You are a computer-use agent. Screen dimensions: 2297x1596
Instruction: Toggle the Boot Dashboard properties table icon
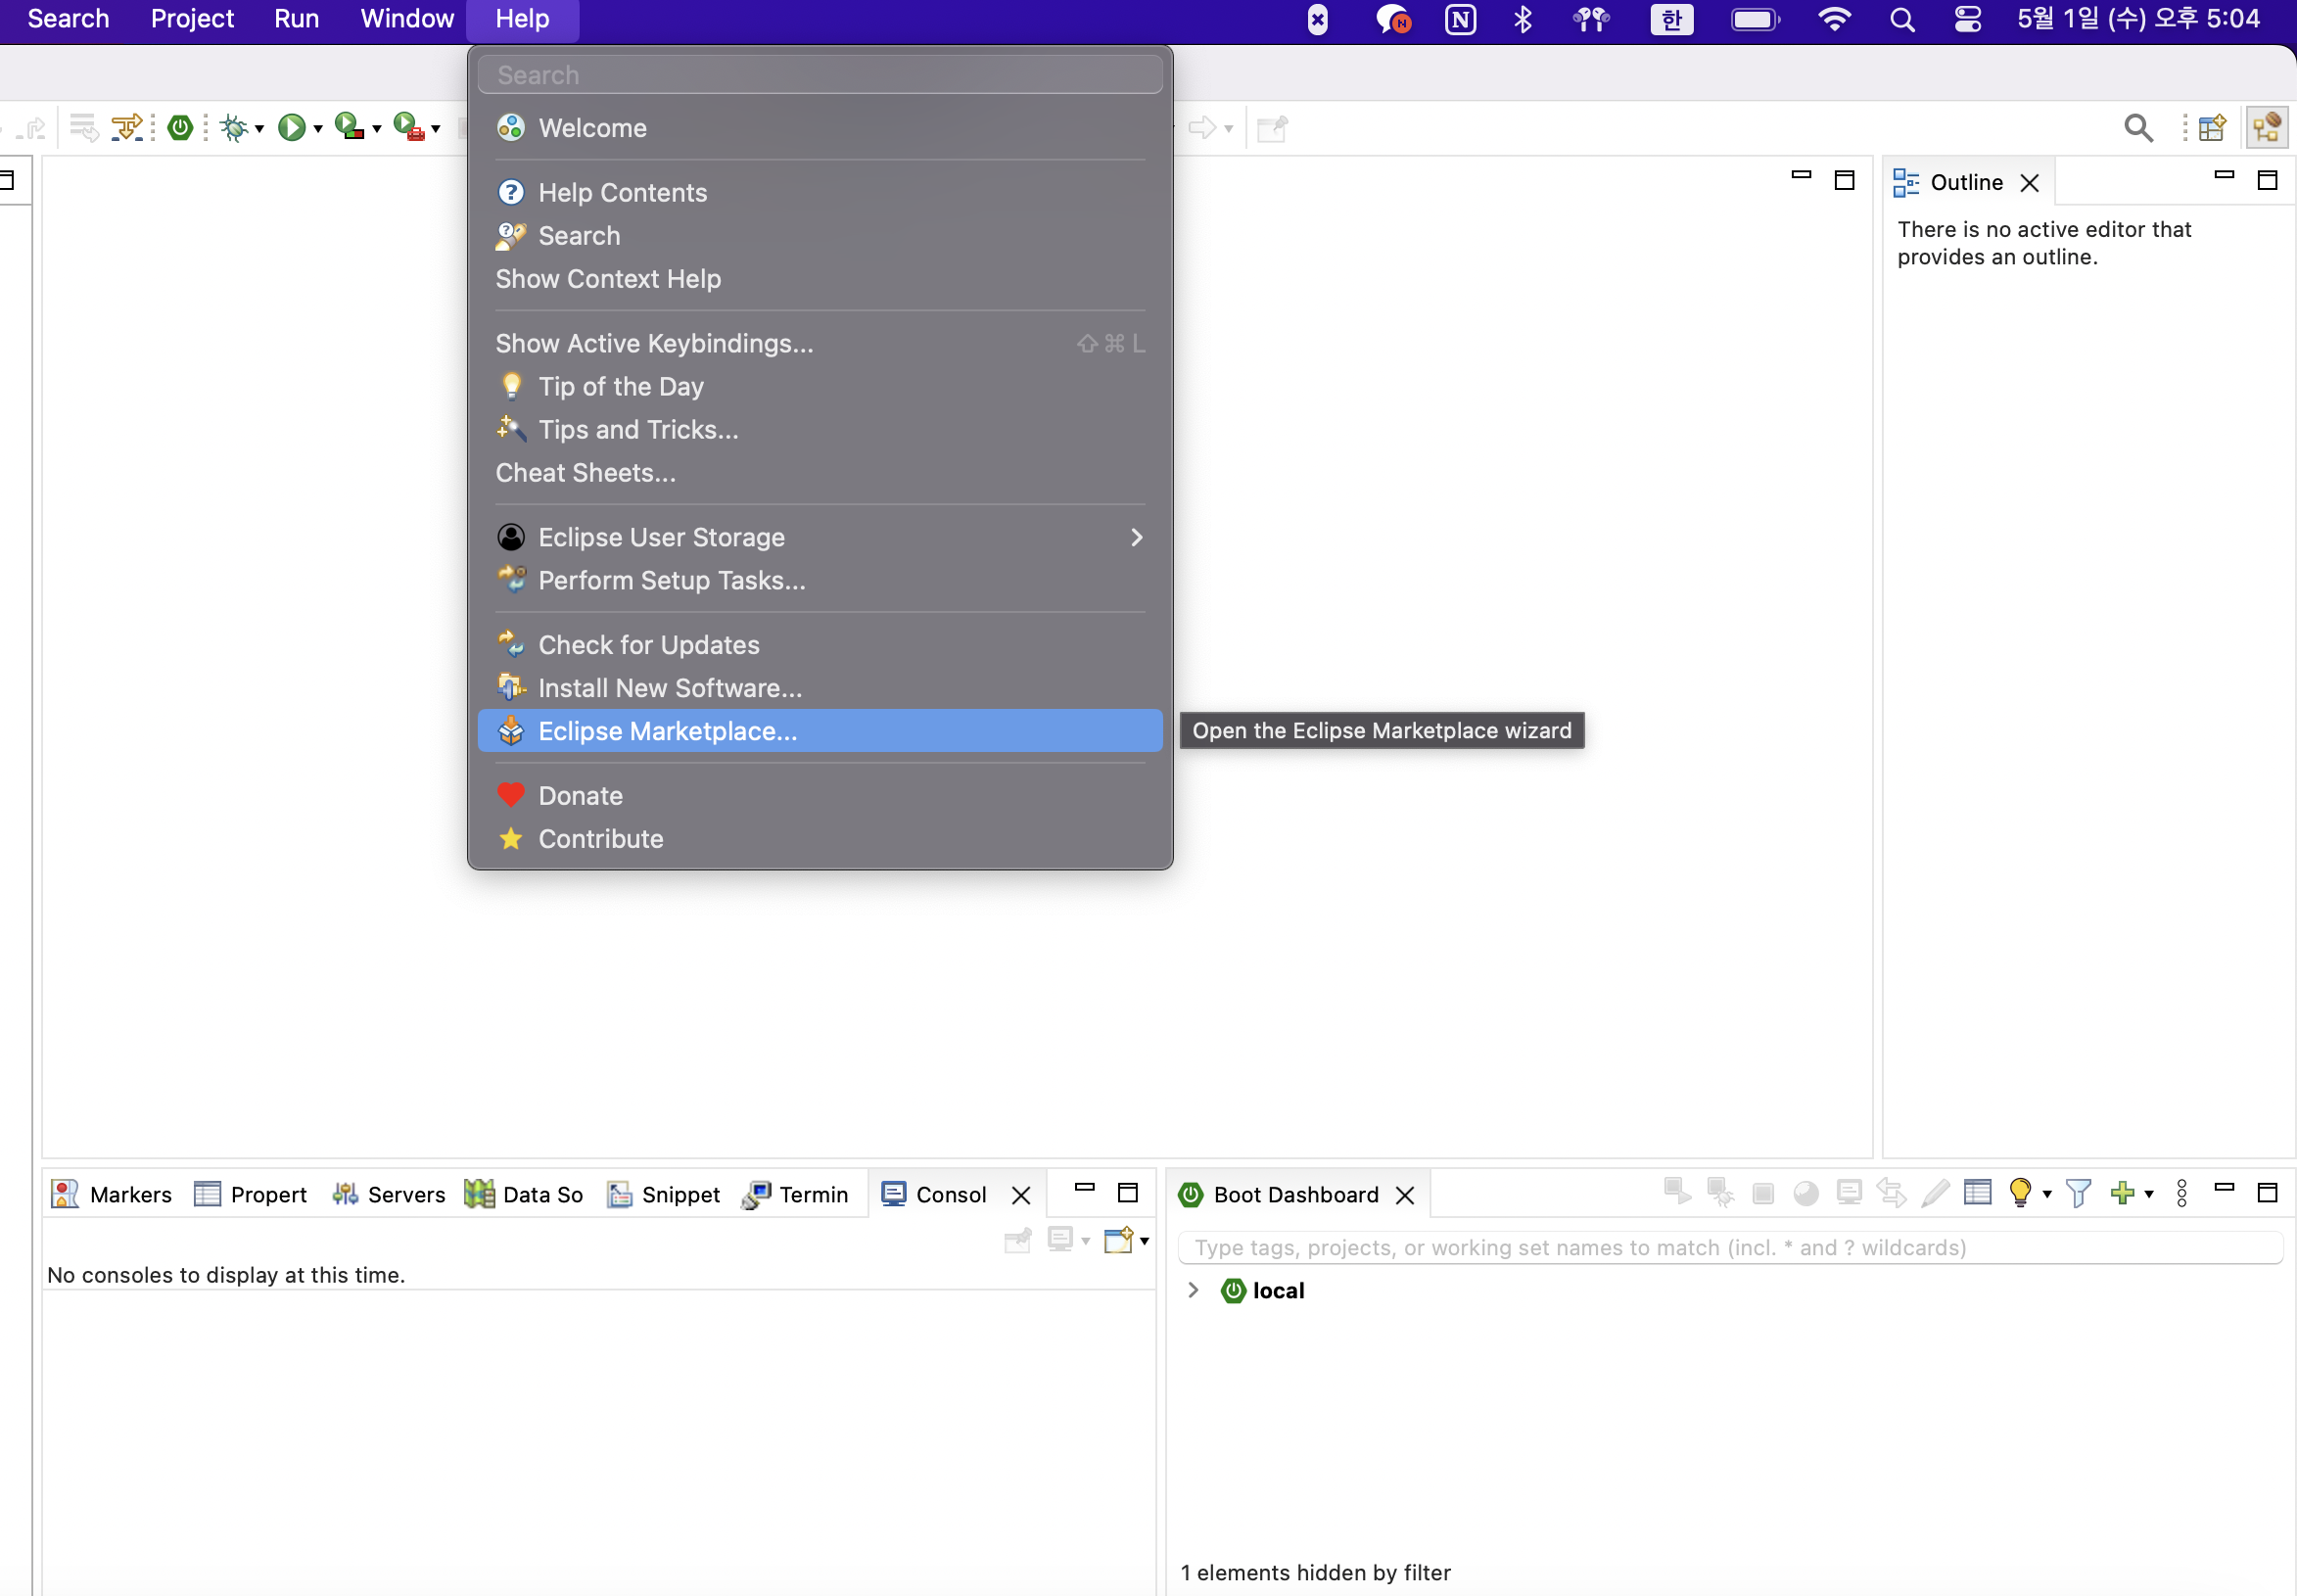(1977, 1192)
